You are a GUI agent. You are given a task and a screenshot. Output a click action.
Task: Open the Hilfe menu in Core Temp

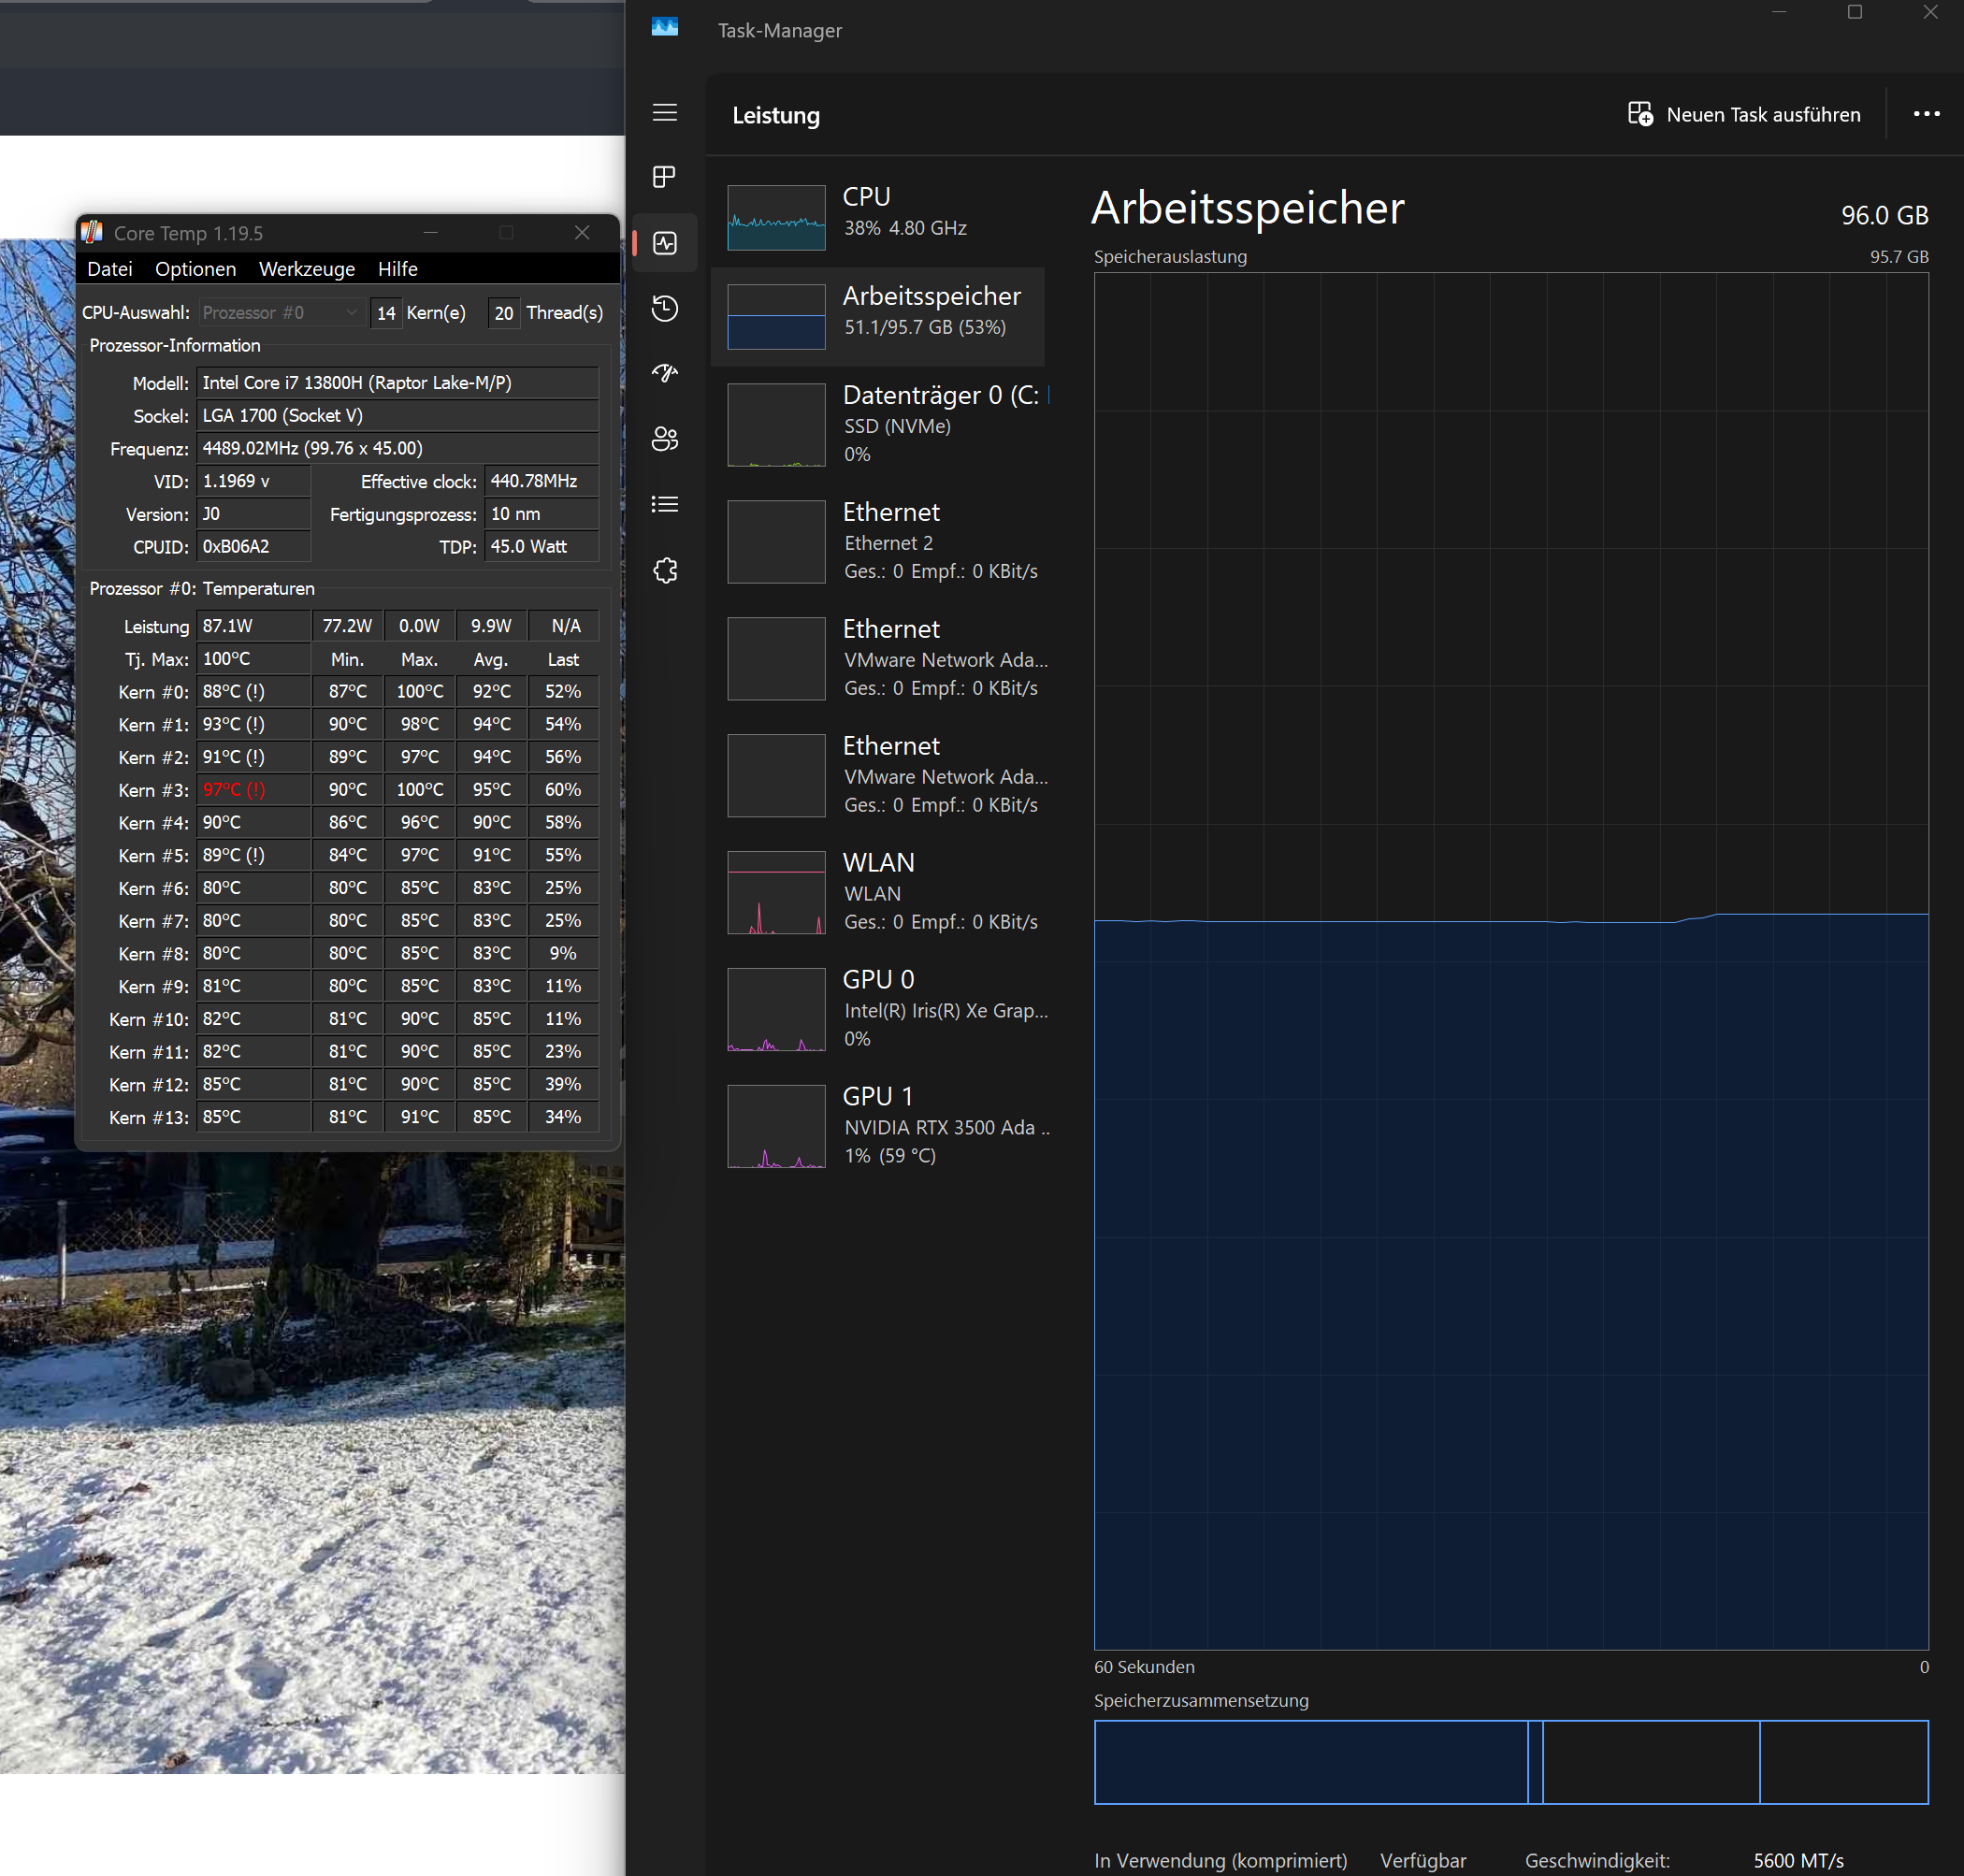[x=397, y=269]
